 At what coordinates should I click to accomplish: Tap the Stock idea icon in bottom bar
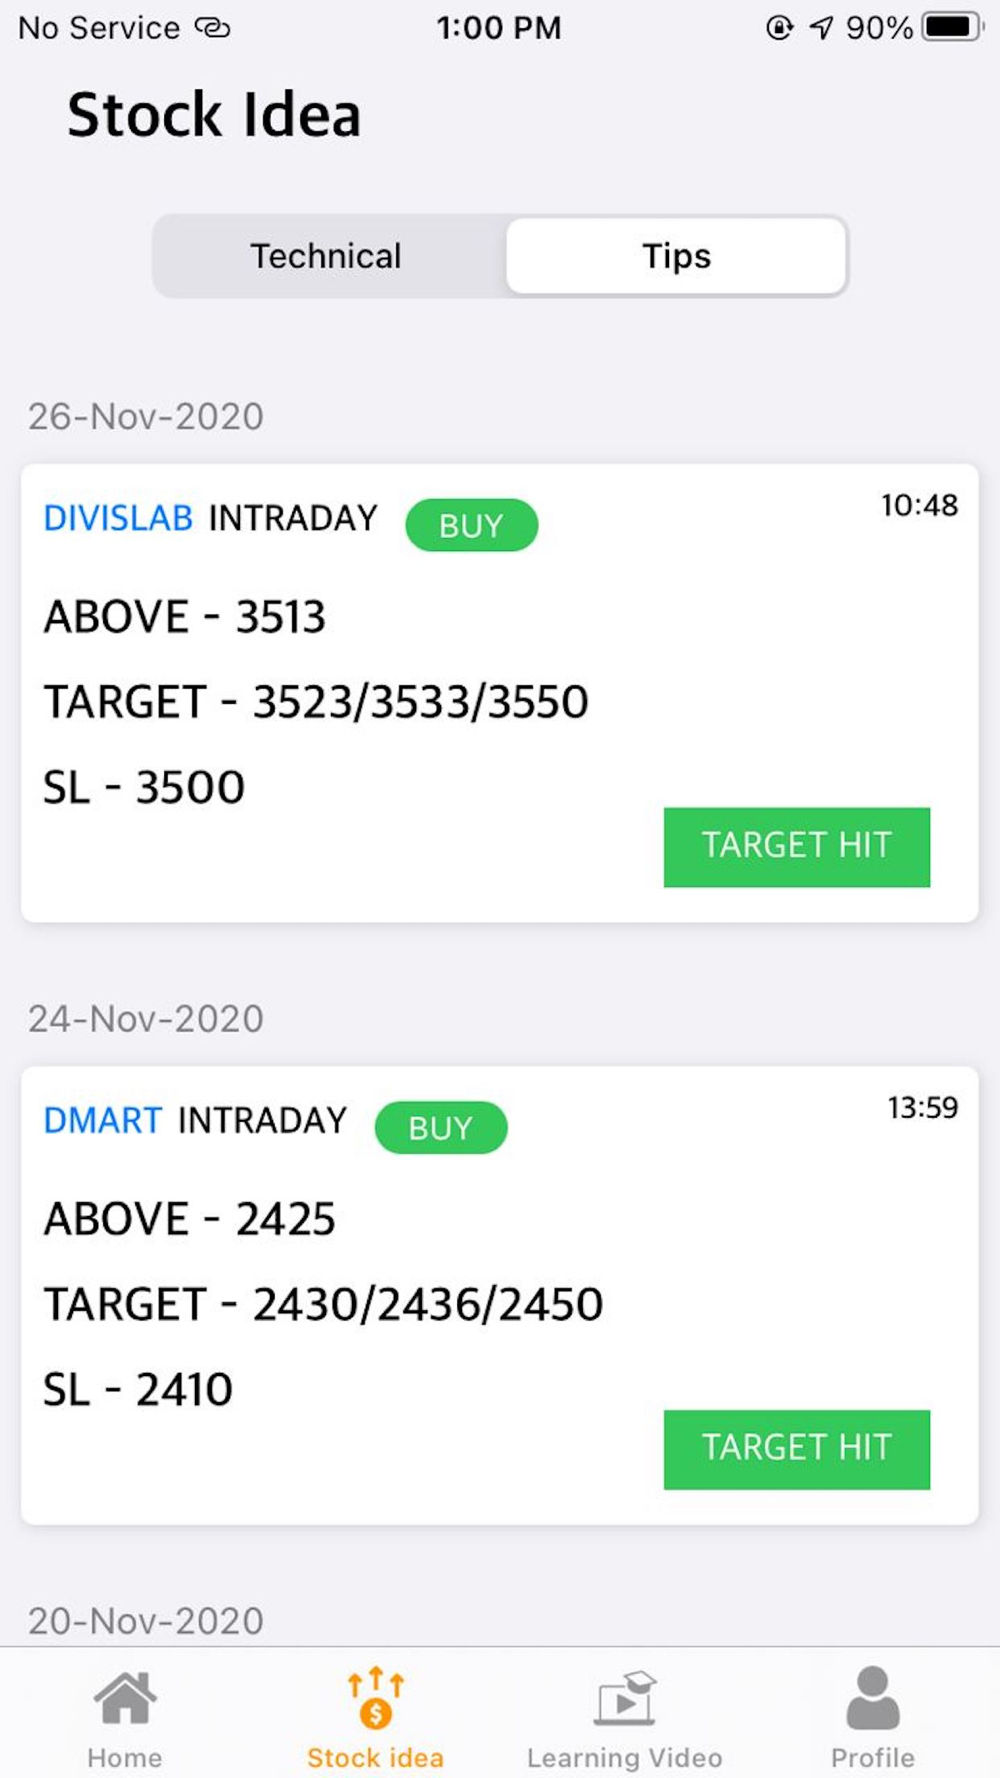[375, 1698]
